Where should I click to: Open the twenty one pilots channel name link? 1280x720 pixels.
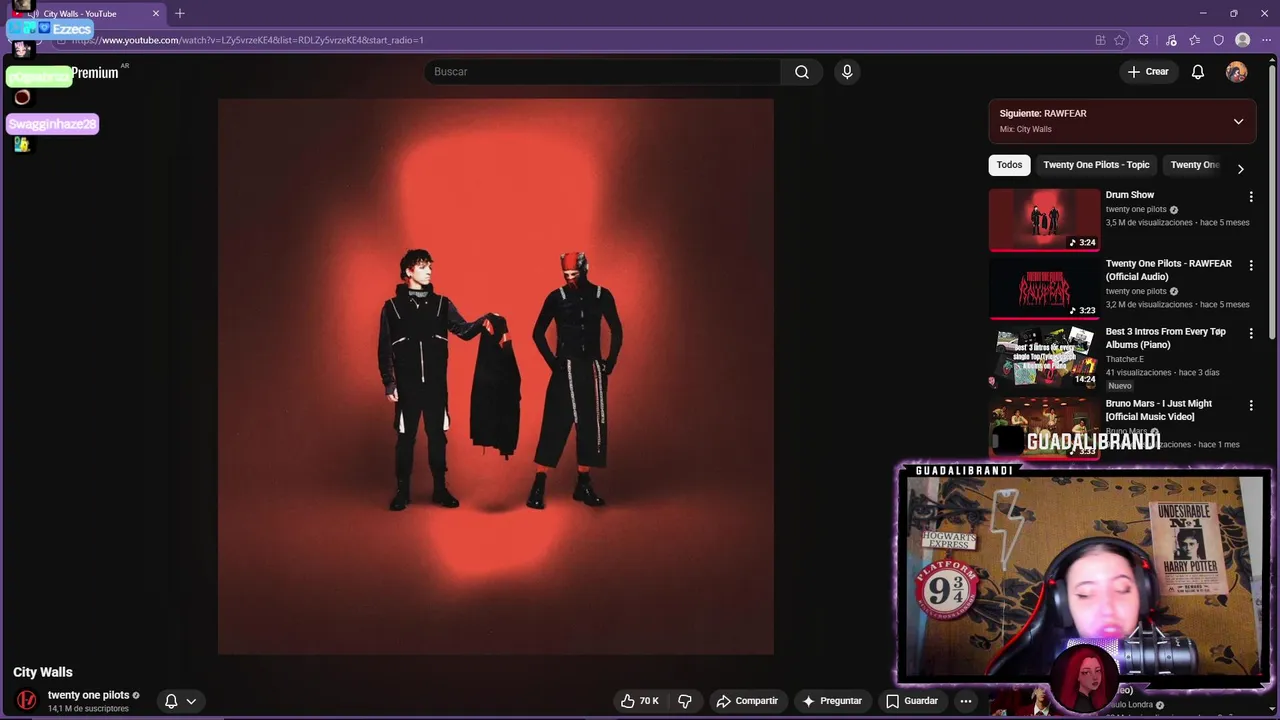point(88,695)
